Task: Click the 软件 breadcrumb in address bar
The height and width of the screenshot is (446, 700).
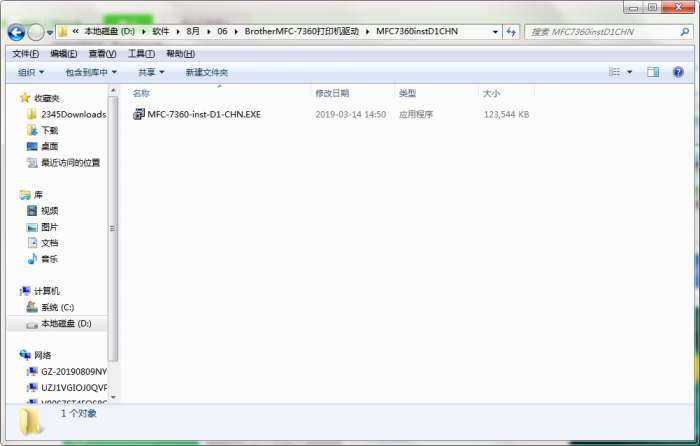Action: (x=161, y=31)
